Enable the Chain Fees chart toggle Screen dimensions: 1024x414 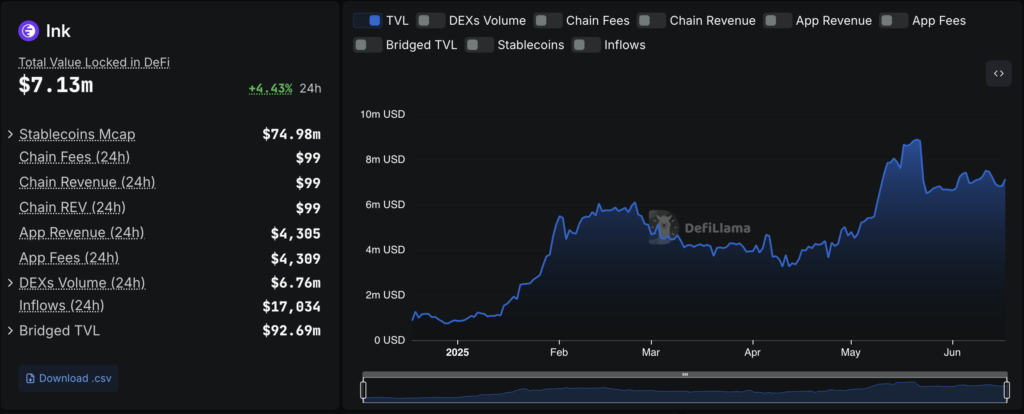coord(548,20)
